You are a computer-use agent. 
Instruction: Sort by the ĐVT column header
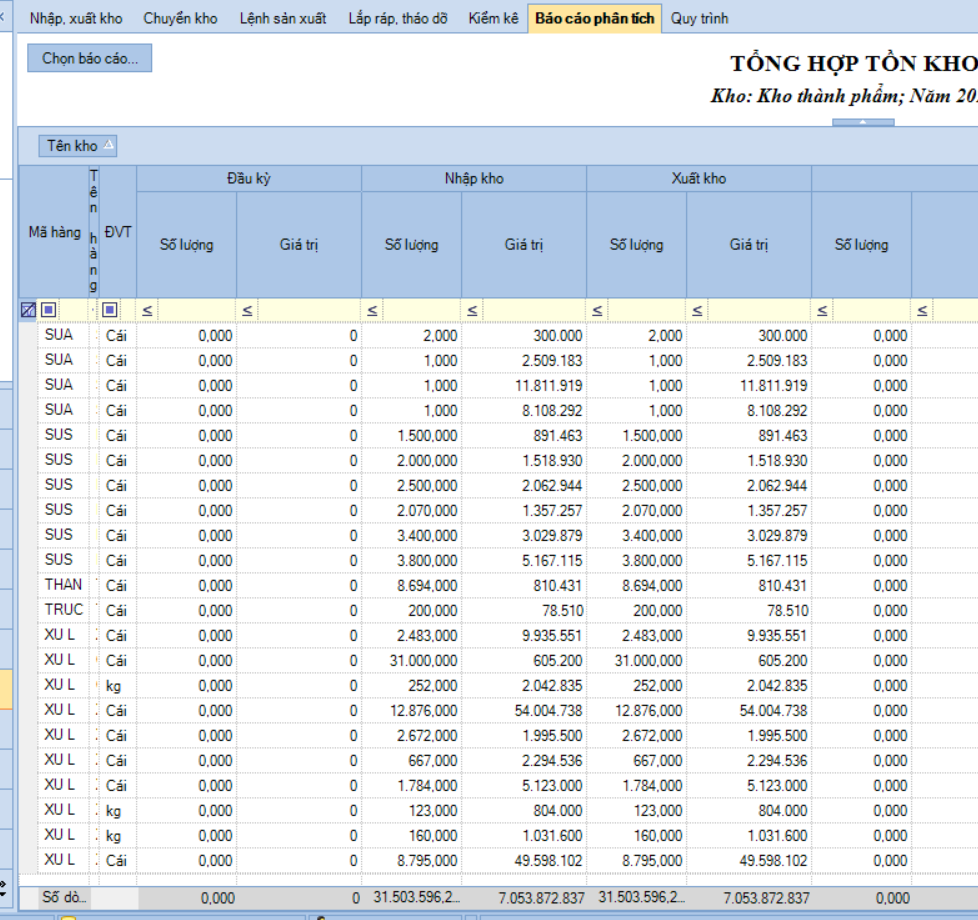(x=118, y=232)
